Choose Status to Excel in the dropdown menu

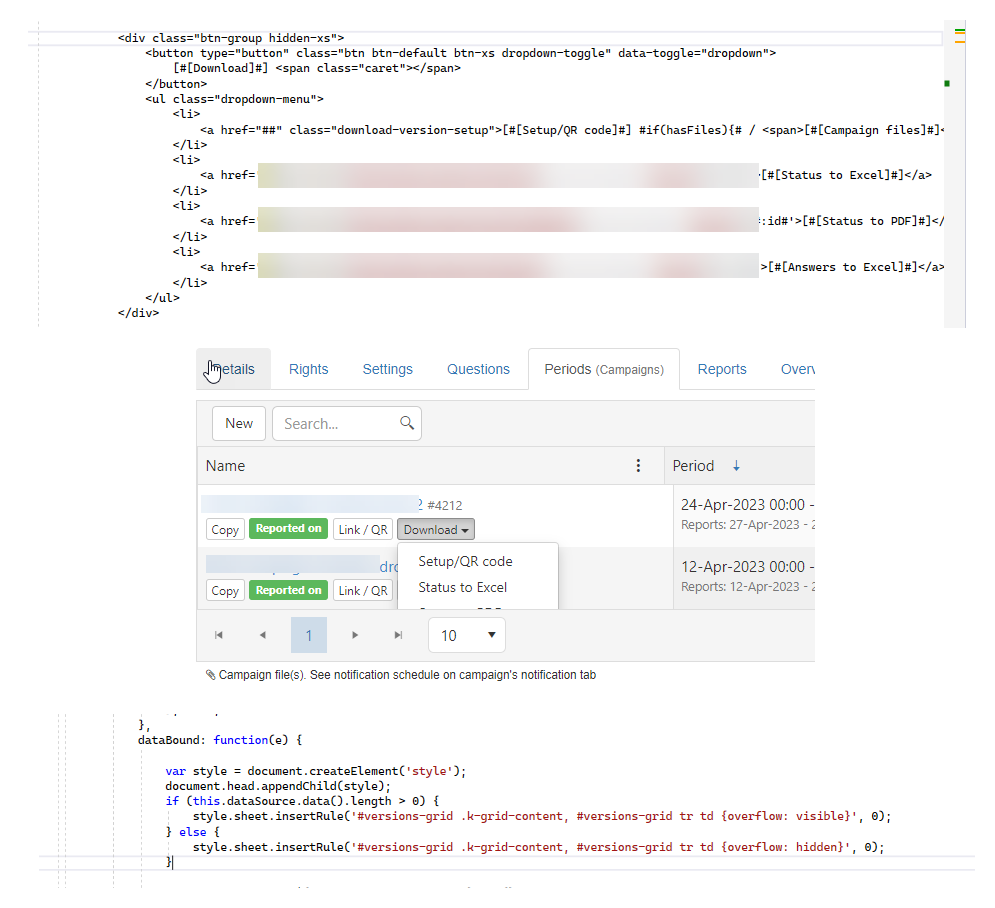click(x=462, y=587)
